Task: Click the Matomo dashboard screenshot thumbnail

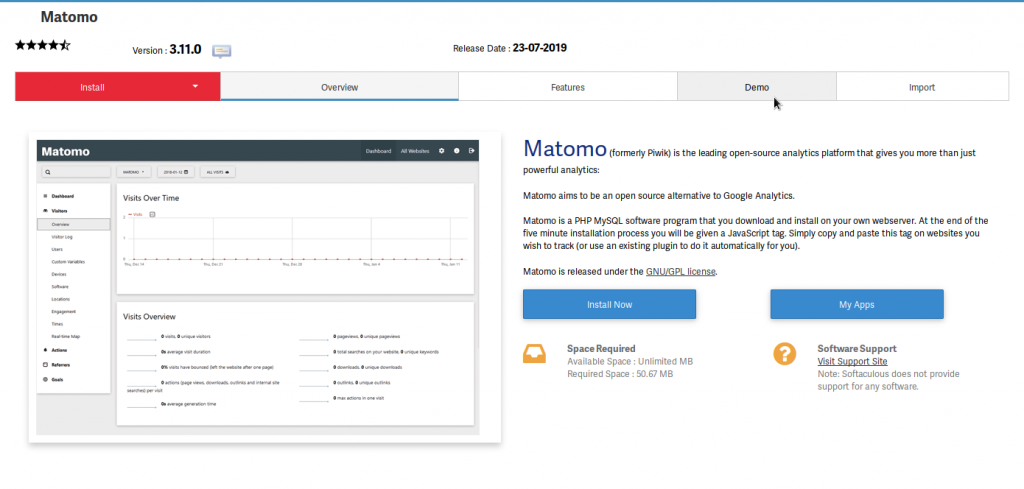Action: click(267, 288)
